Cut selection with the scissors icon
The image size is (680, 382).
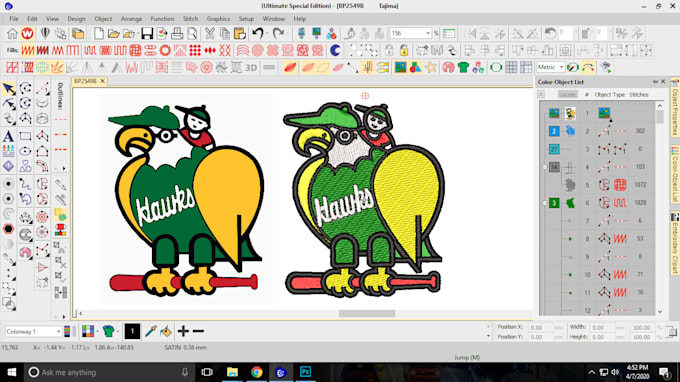point(209,33)
